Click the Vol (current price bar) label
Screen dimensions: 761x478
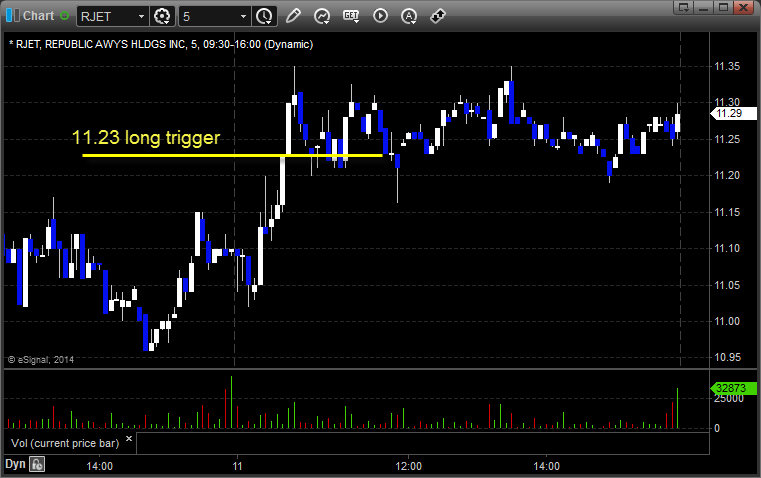click(x=65, y=443)
